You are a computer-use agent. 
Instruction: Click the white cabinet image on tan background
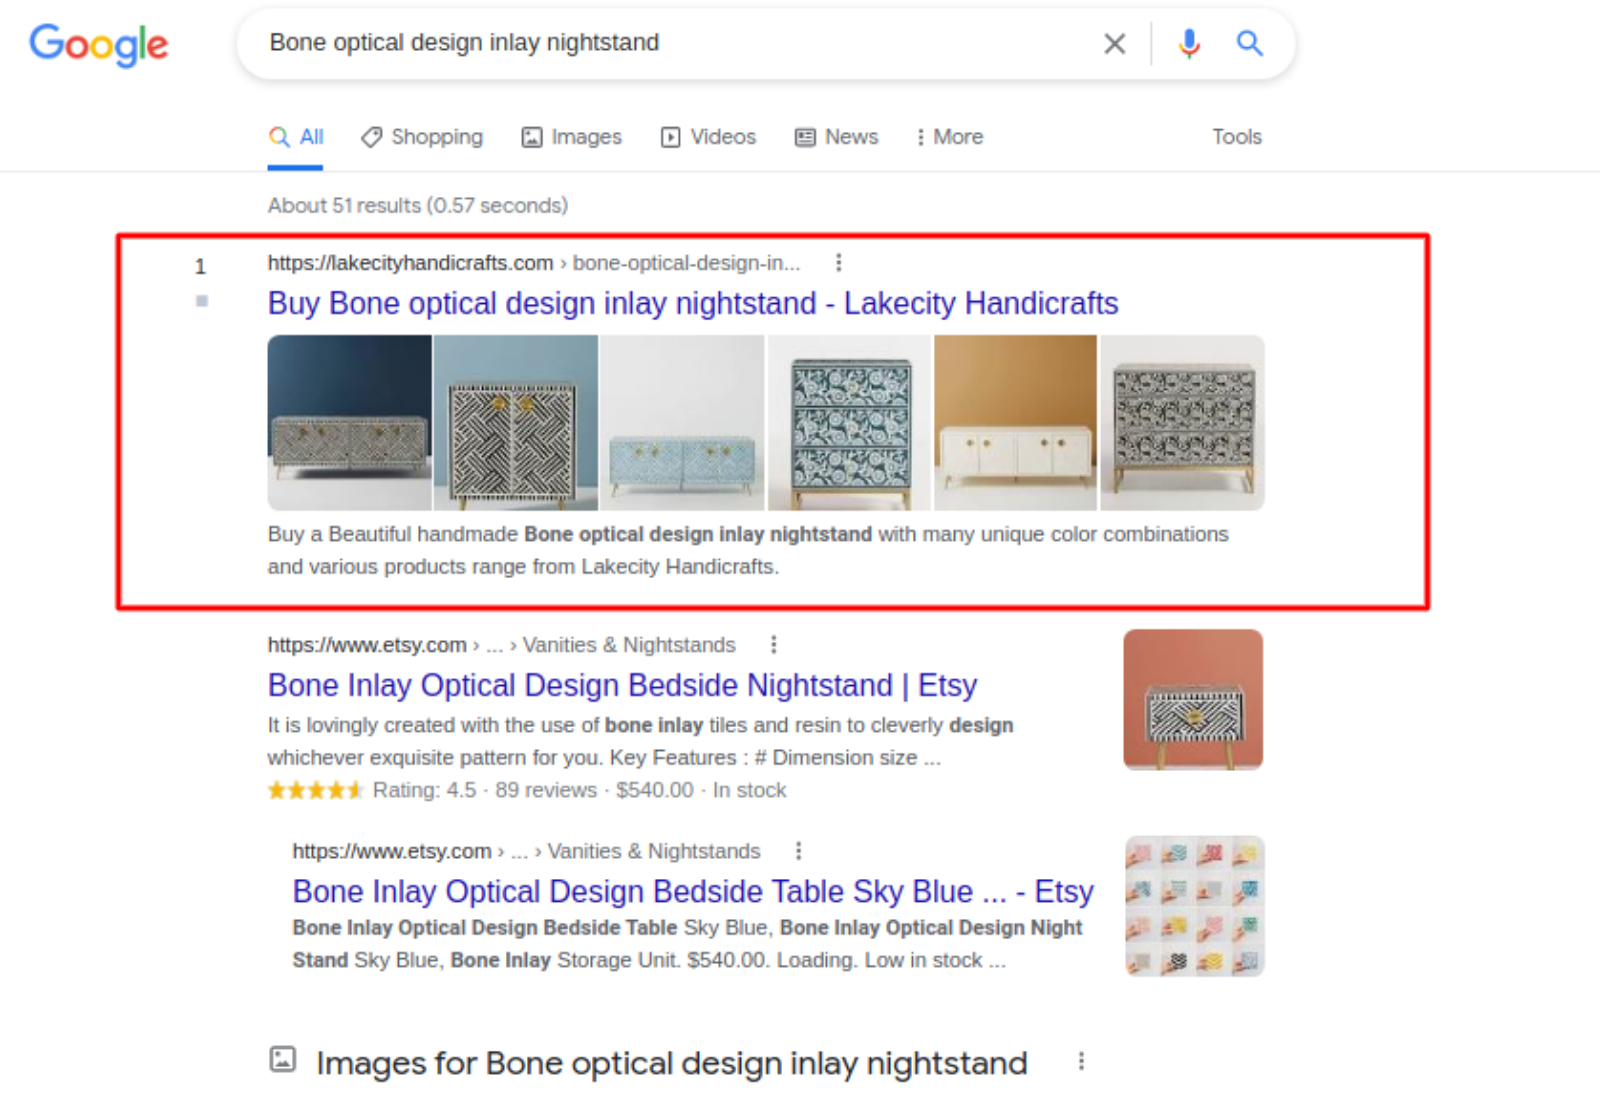[1015, 423]
